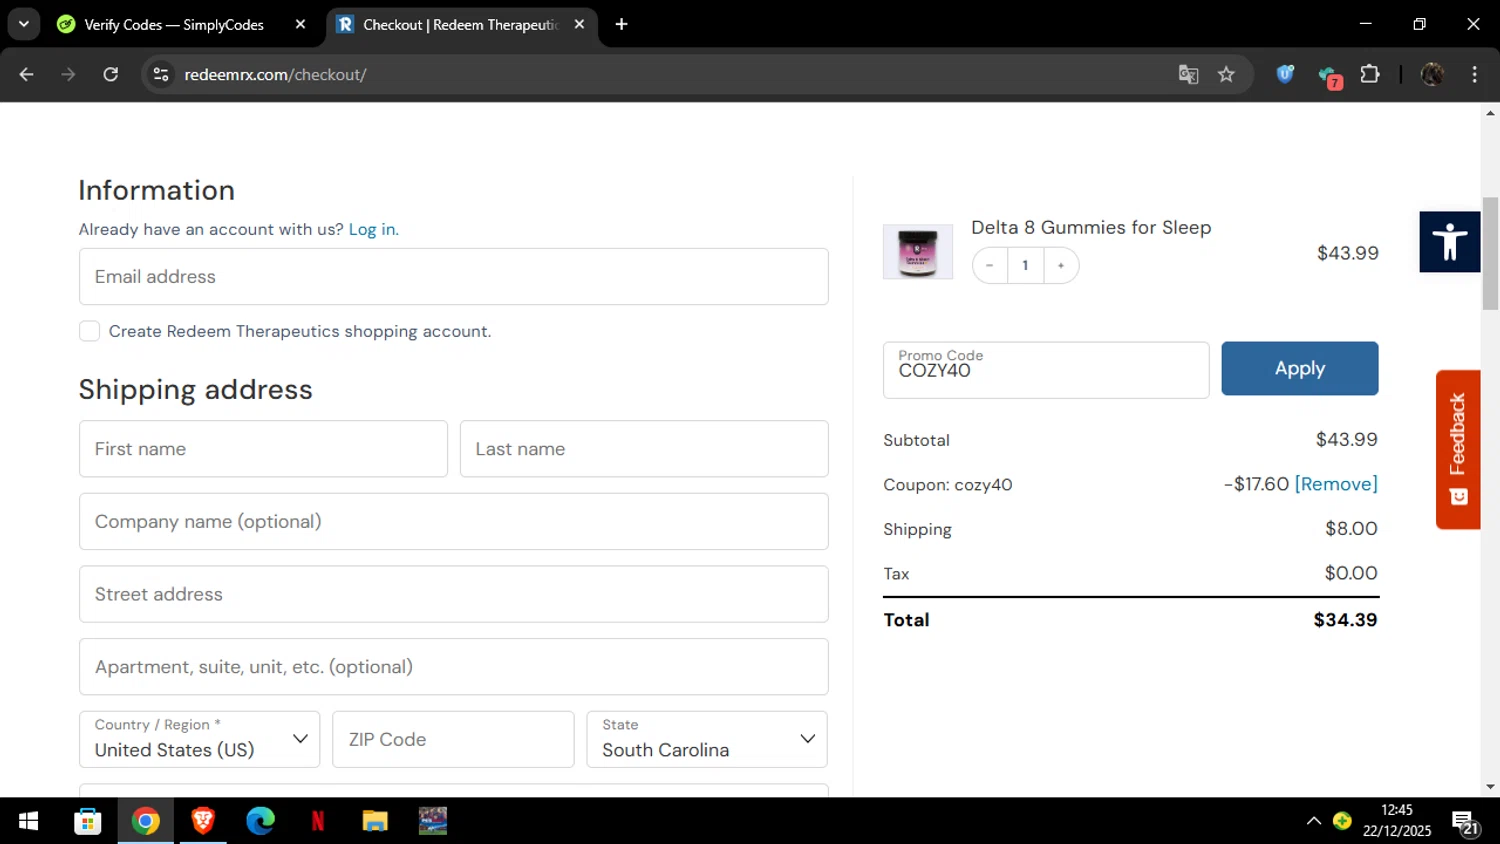Open Microsoft Edge from taskbar

pos(261,821)
